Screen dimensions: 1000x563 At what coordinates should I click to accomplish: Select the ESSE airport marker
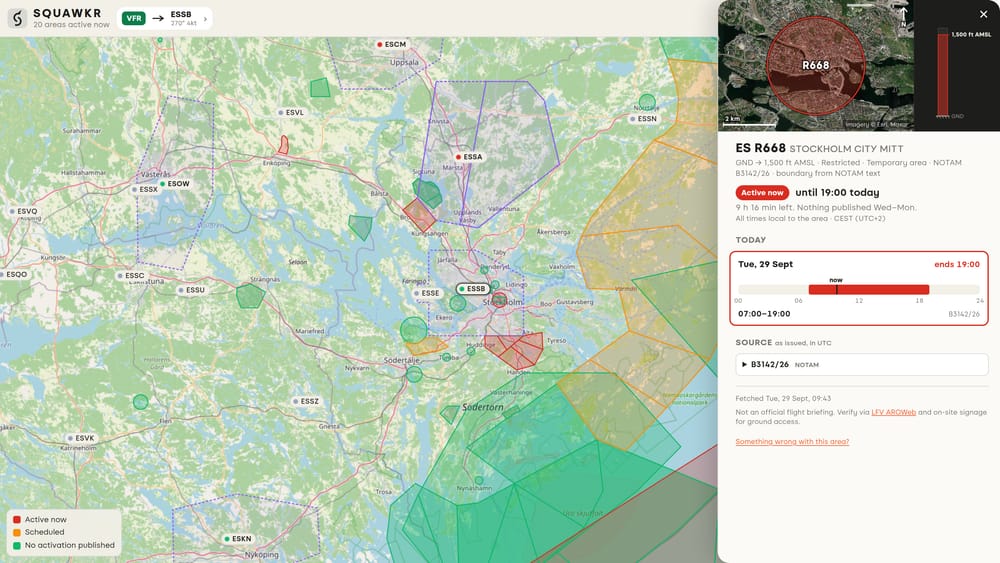[x=427, y=293]
